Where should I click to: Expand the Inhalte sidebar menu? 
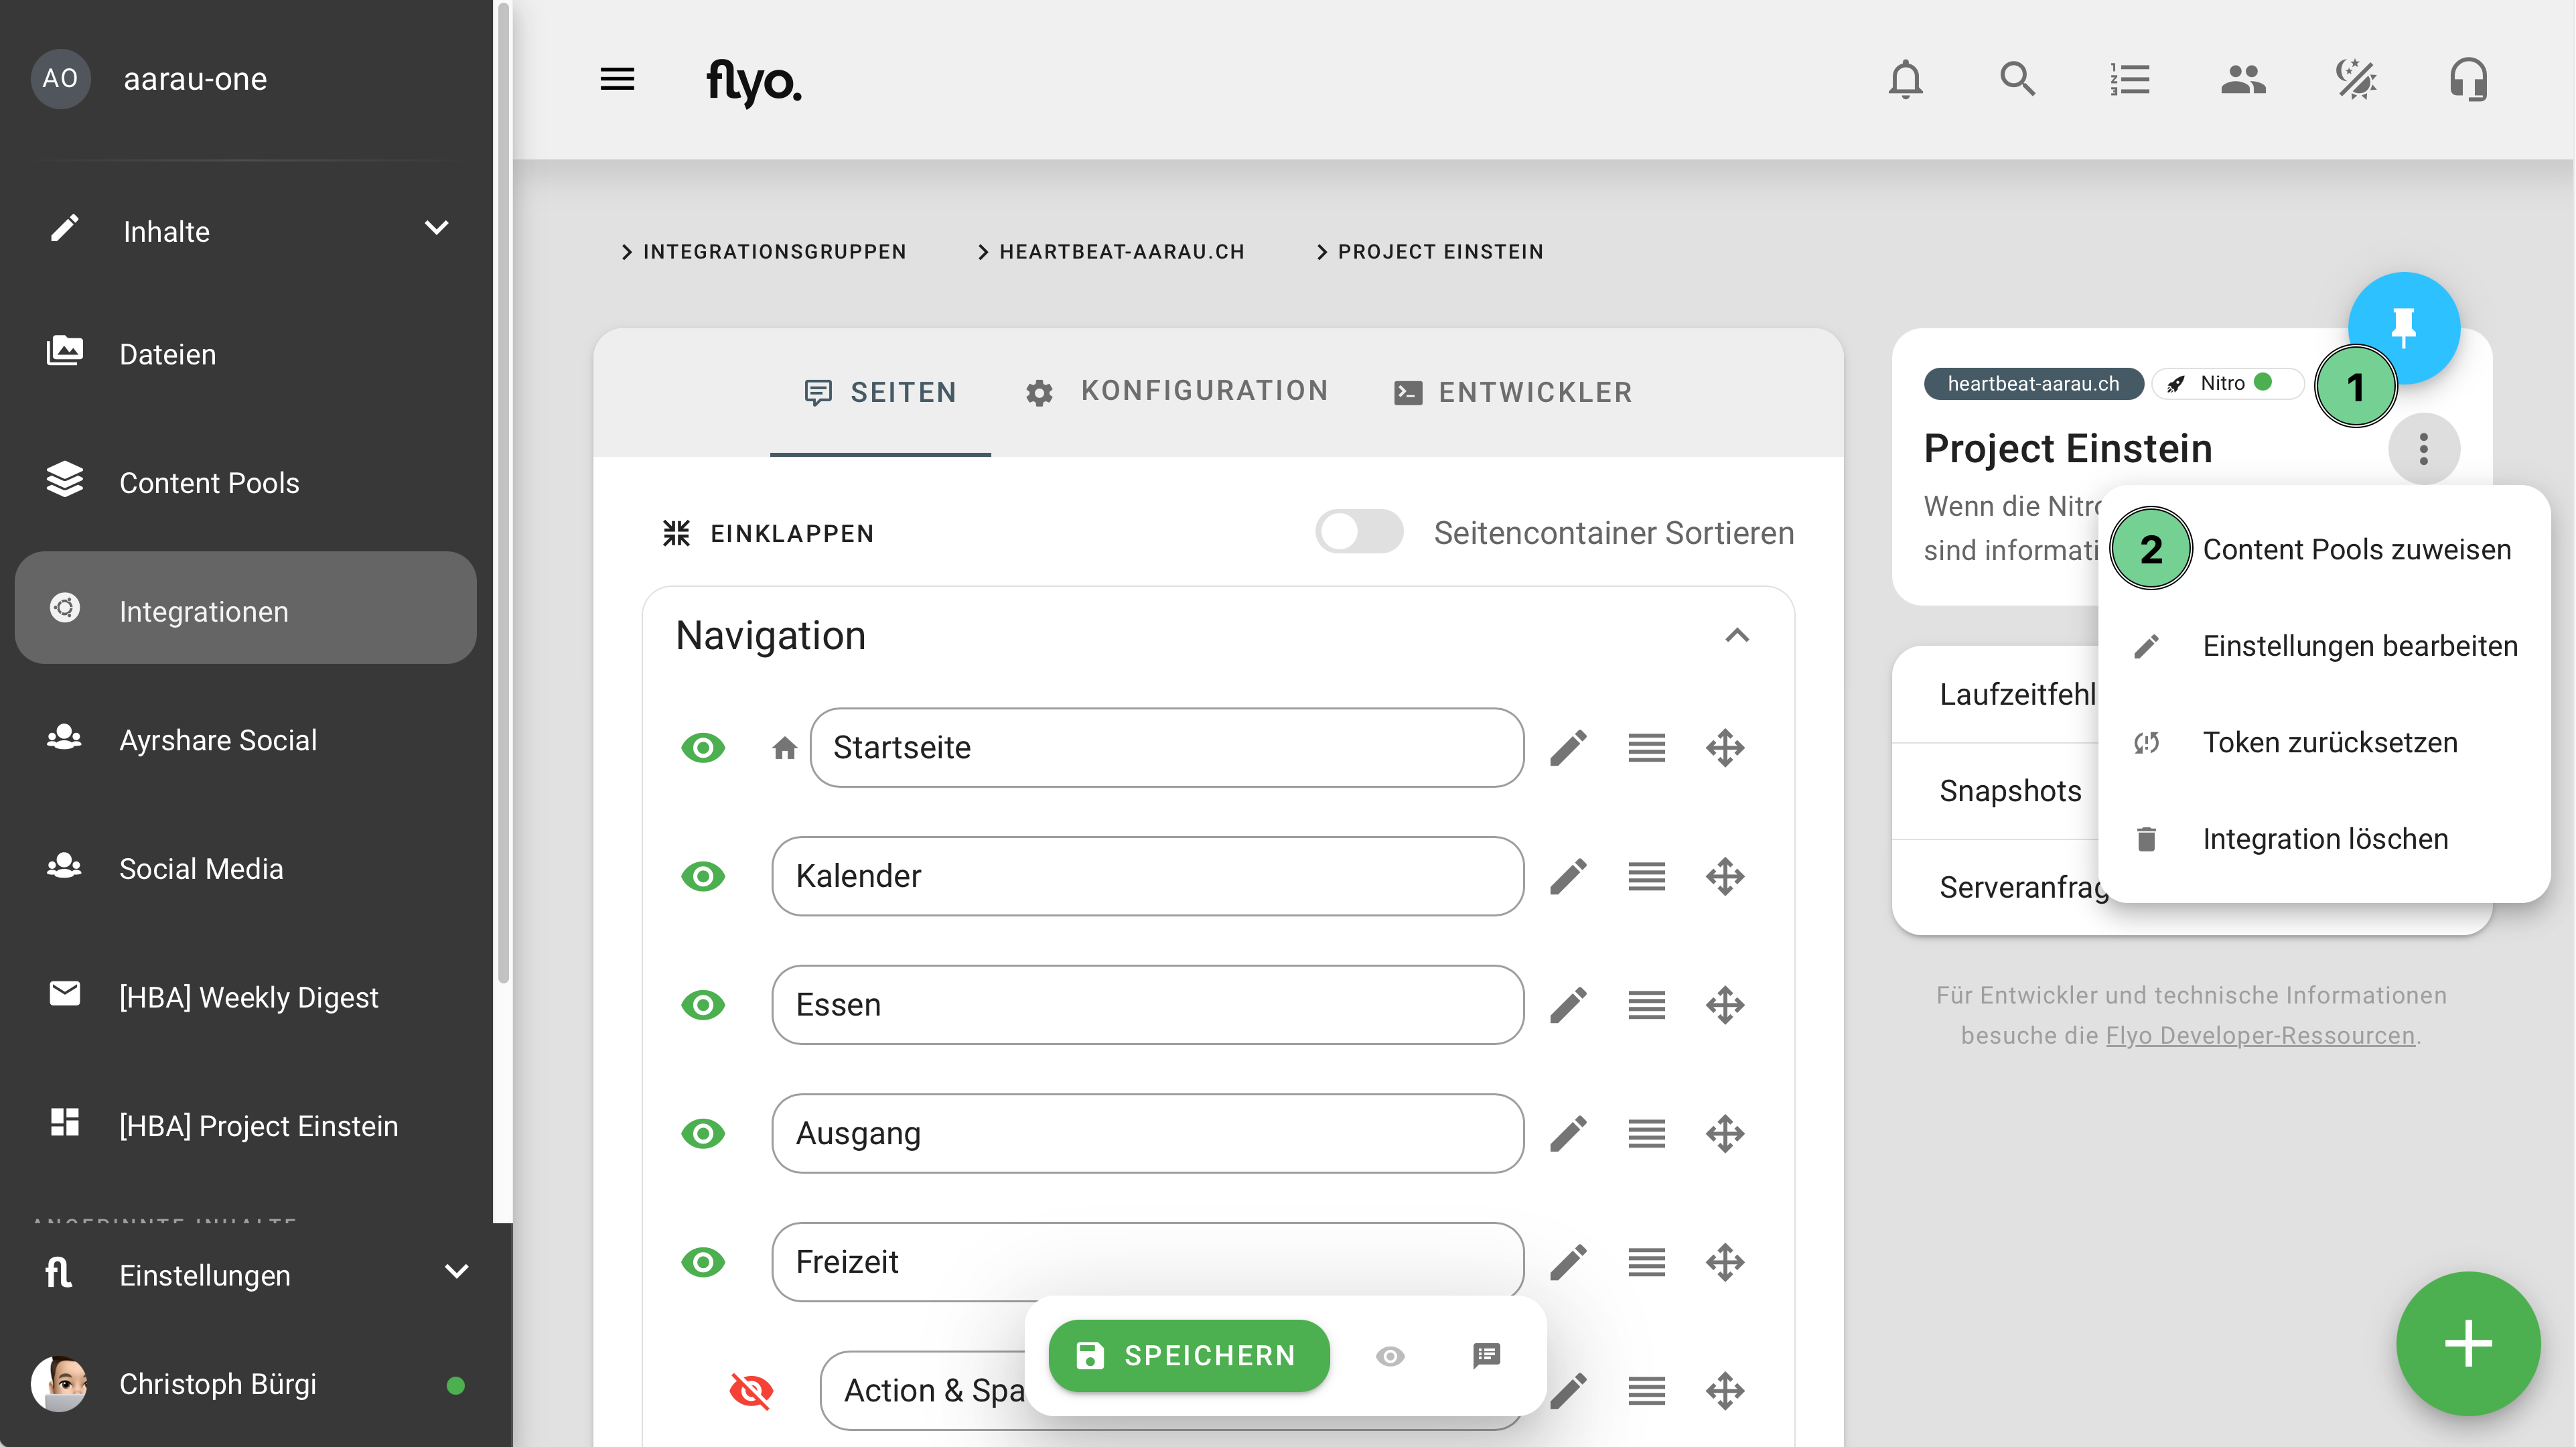(436, 229)
